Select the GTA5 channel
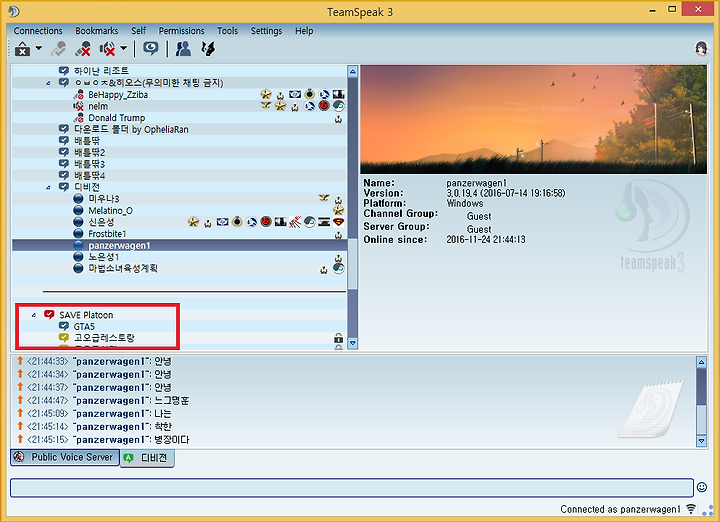This screenshot has width=720, height=522. coord(84,326)
